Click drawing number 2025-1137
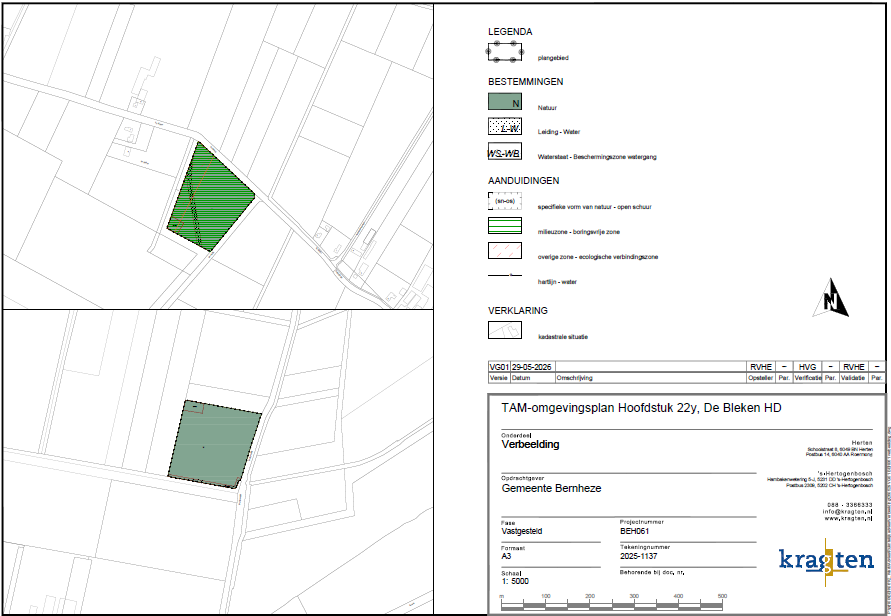The image size is (891, 616). (639, 556)
